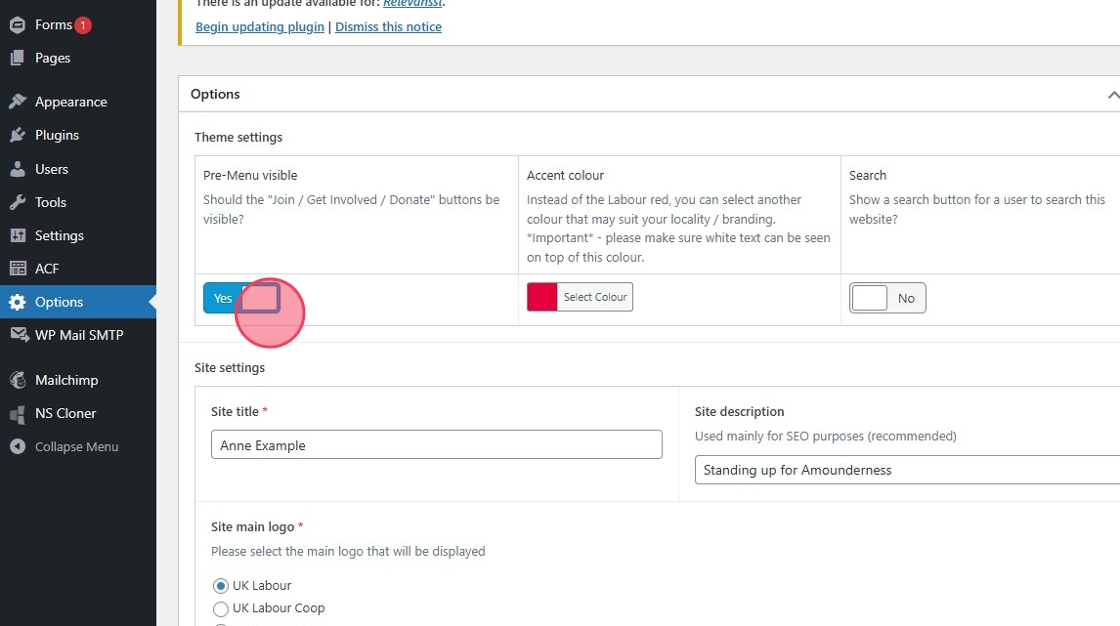Toggle the Search switch set to No

pyautogui.click(x=887, y=298)
